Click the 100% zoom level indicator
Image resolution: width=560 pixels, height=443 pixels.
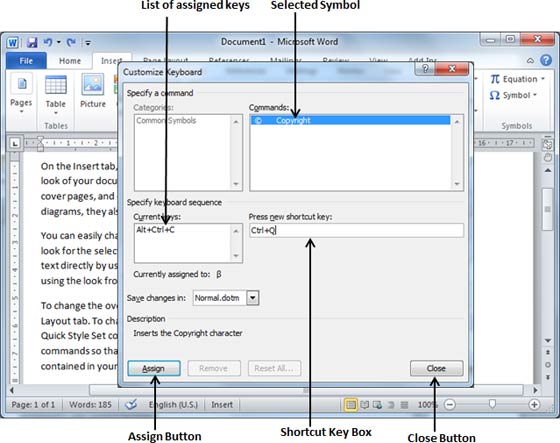click(x=427, y=405)
